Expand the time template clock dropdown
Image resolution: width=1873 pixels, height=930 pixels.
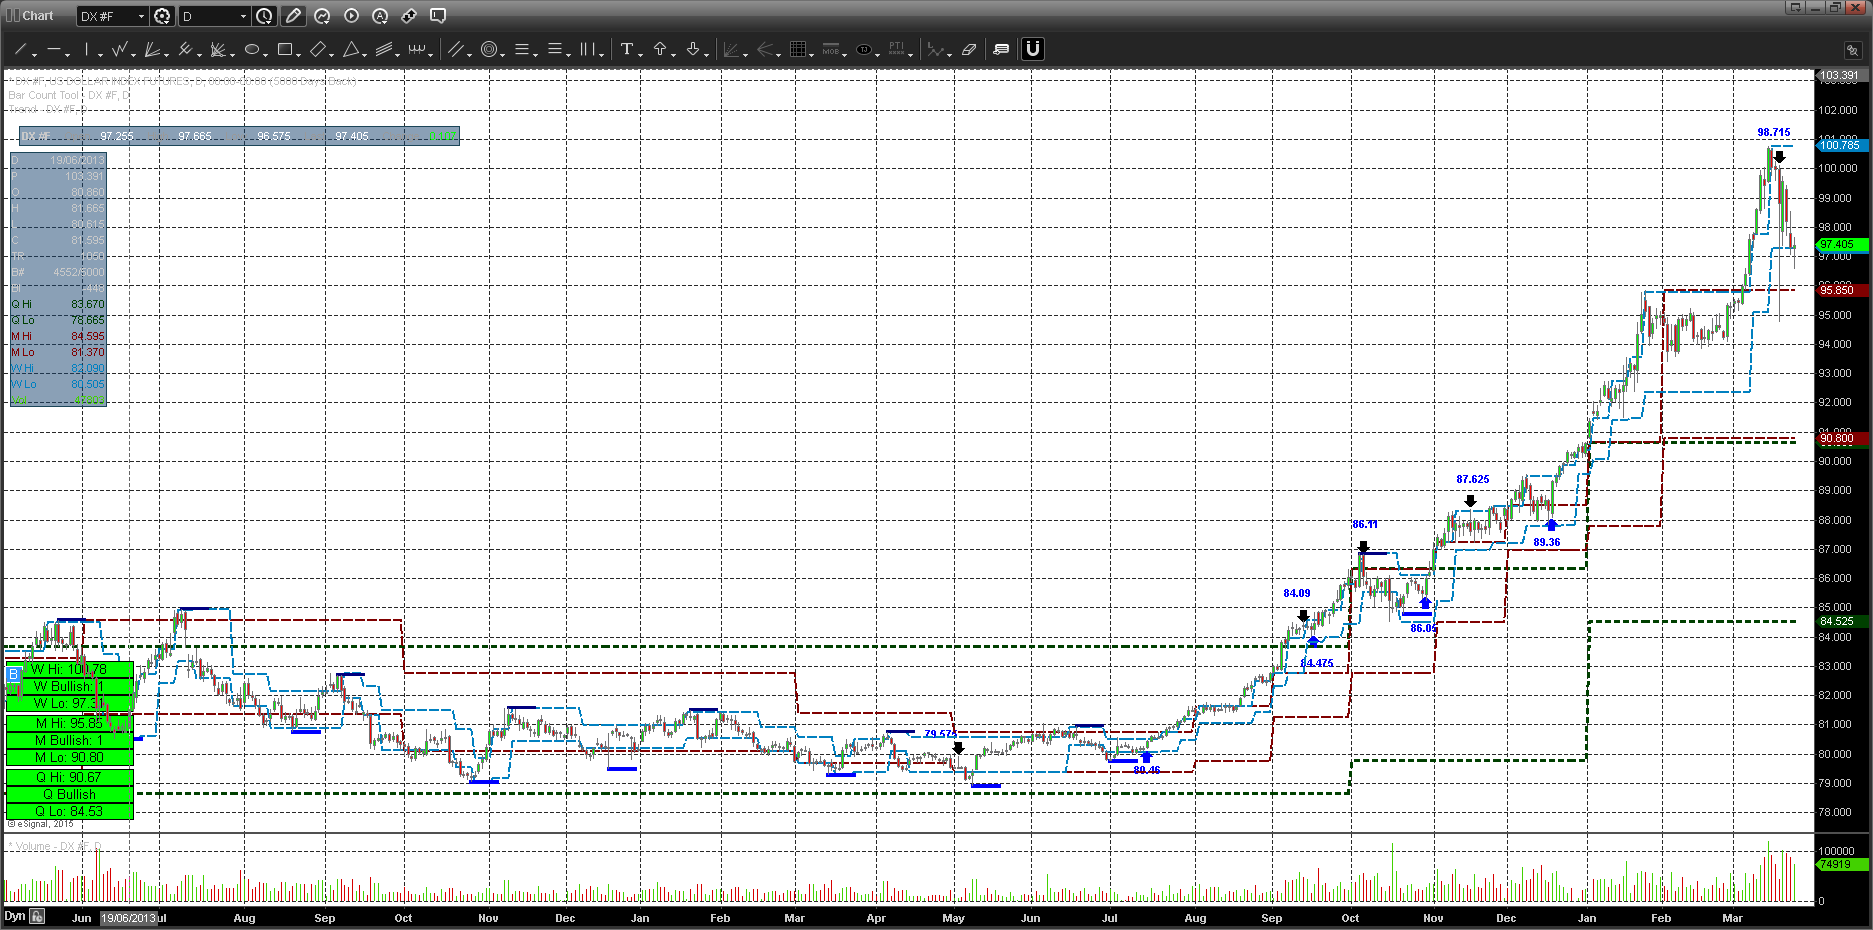tap(264, 16)
